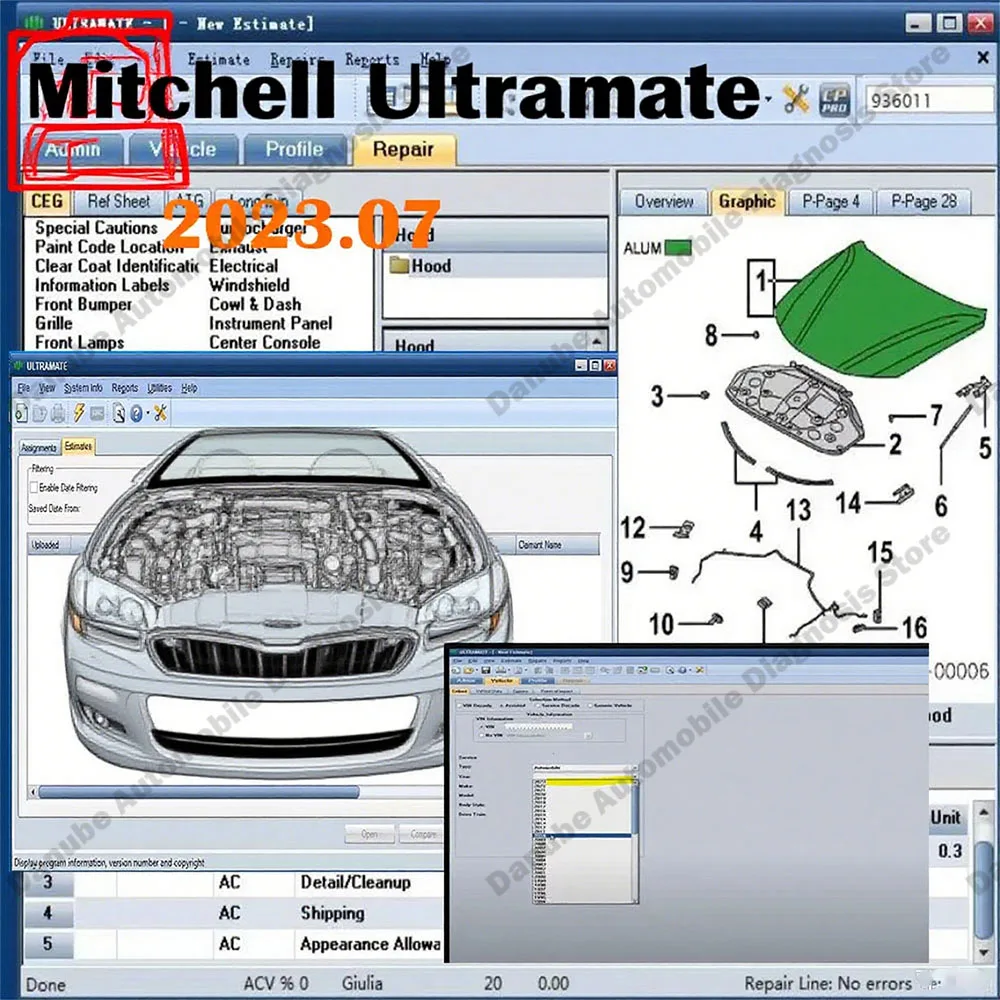Screen dimensions: 1000x1000
Task: Select Vehicle tab in small inset window
Action: pyautogui.click(x=502, y=680)
